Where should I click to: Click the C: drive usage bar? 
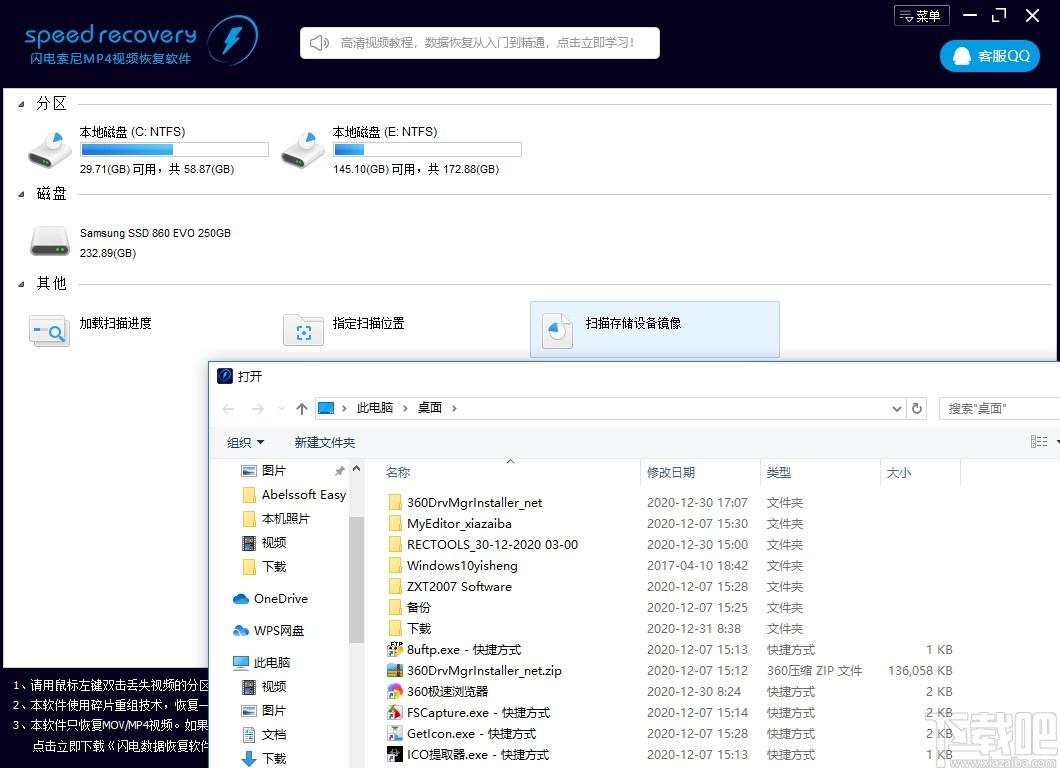[x=174, y=149]
